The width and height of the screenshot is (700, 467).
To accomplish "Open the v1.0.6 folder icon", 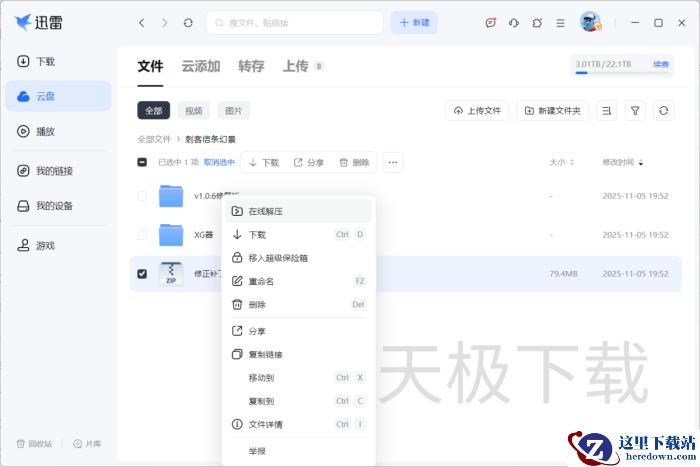I will (171, 196).
